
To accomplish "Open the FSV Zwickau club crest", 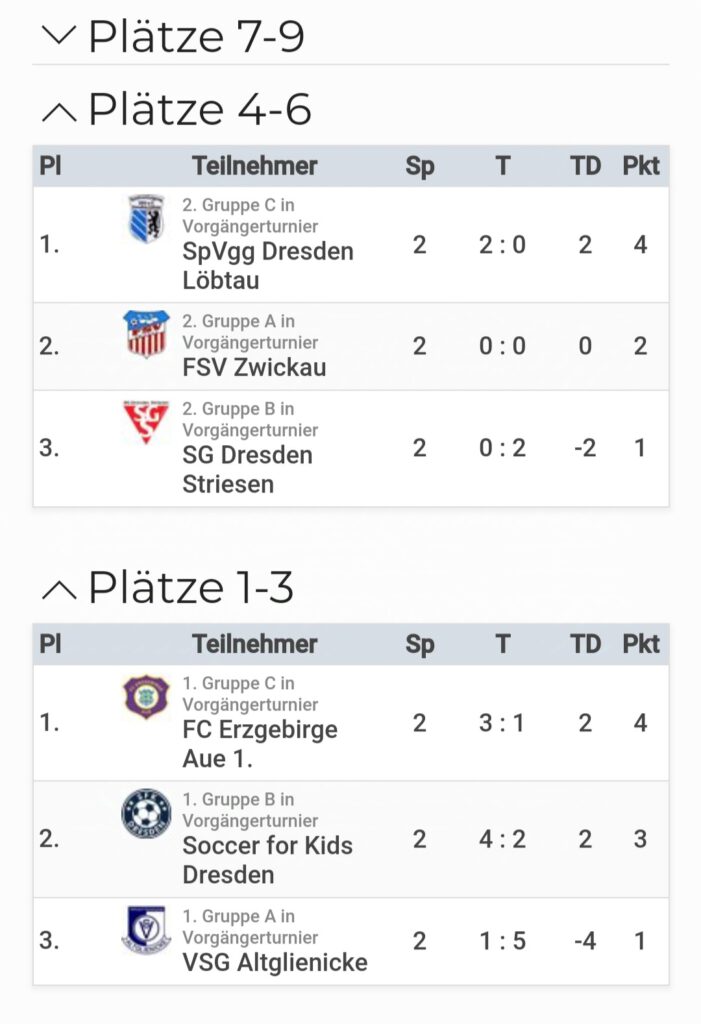I will [146, 334].
